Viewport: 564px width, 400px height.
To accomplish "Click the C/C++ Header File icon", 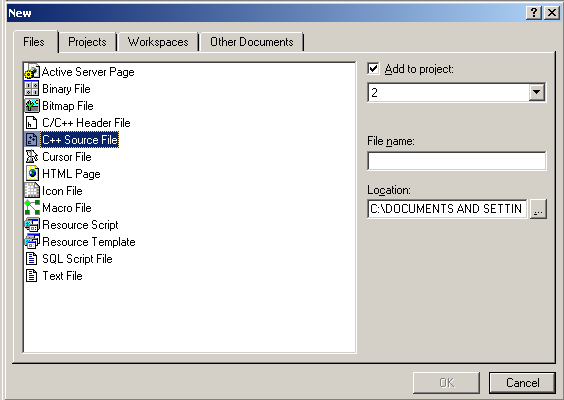I will pos(32,123).
